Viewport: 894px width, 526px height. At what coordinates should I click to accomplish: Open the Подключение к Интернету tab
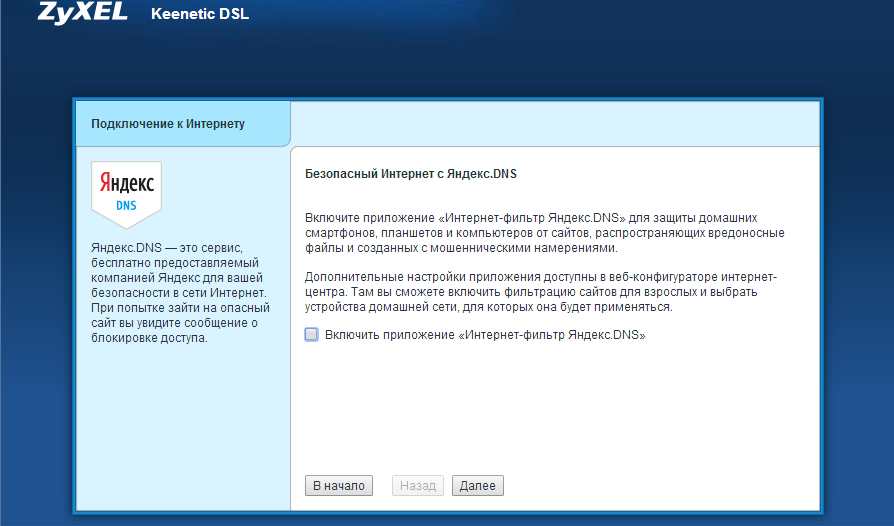(168, 124)
